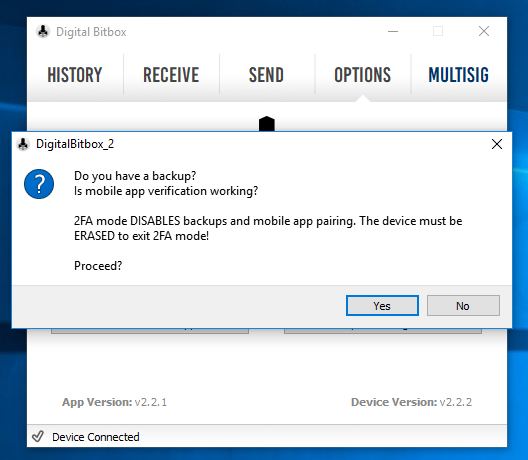This screenshot has width=528, height=460.
Task: Click the DigitalBitbox_2 dialog title icon
Action: click(23, 144)
